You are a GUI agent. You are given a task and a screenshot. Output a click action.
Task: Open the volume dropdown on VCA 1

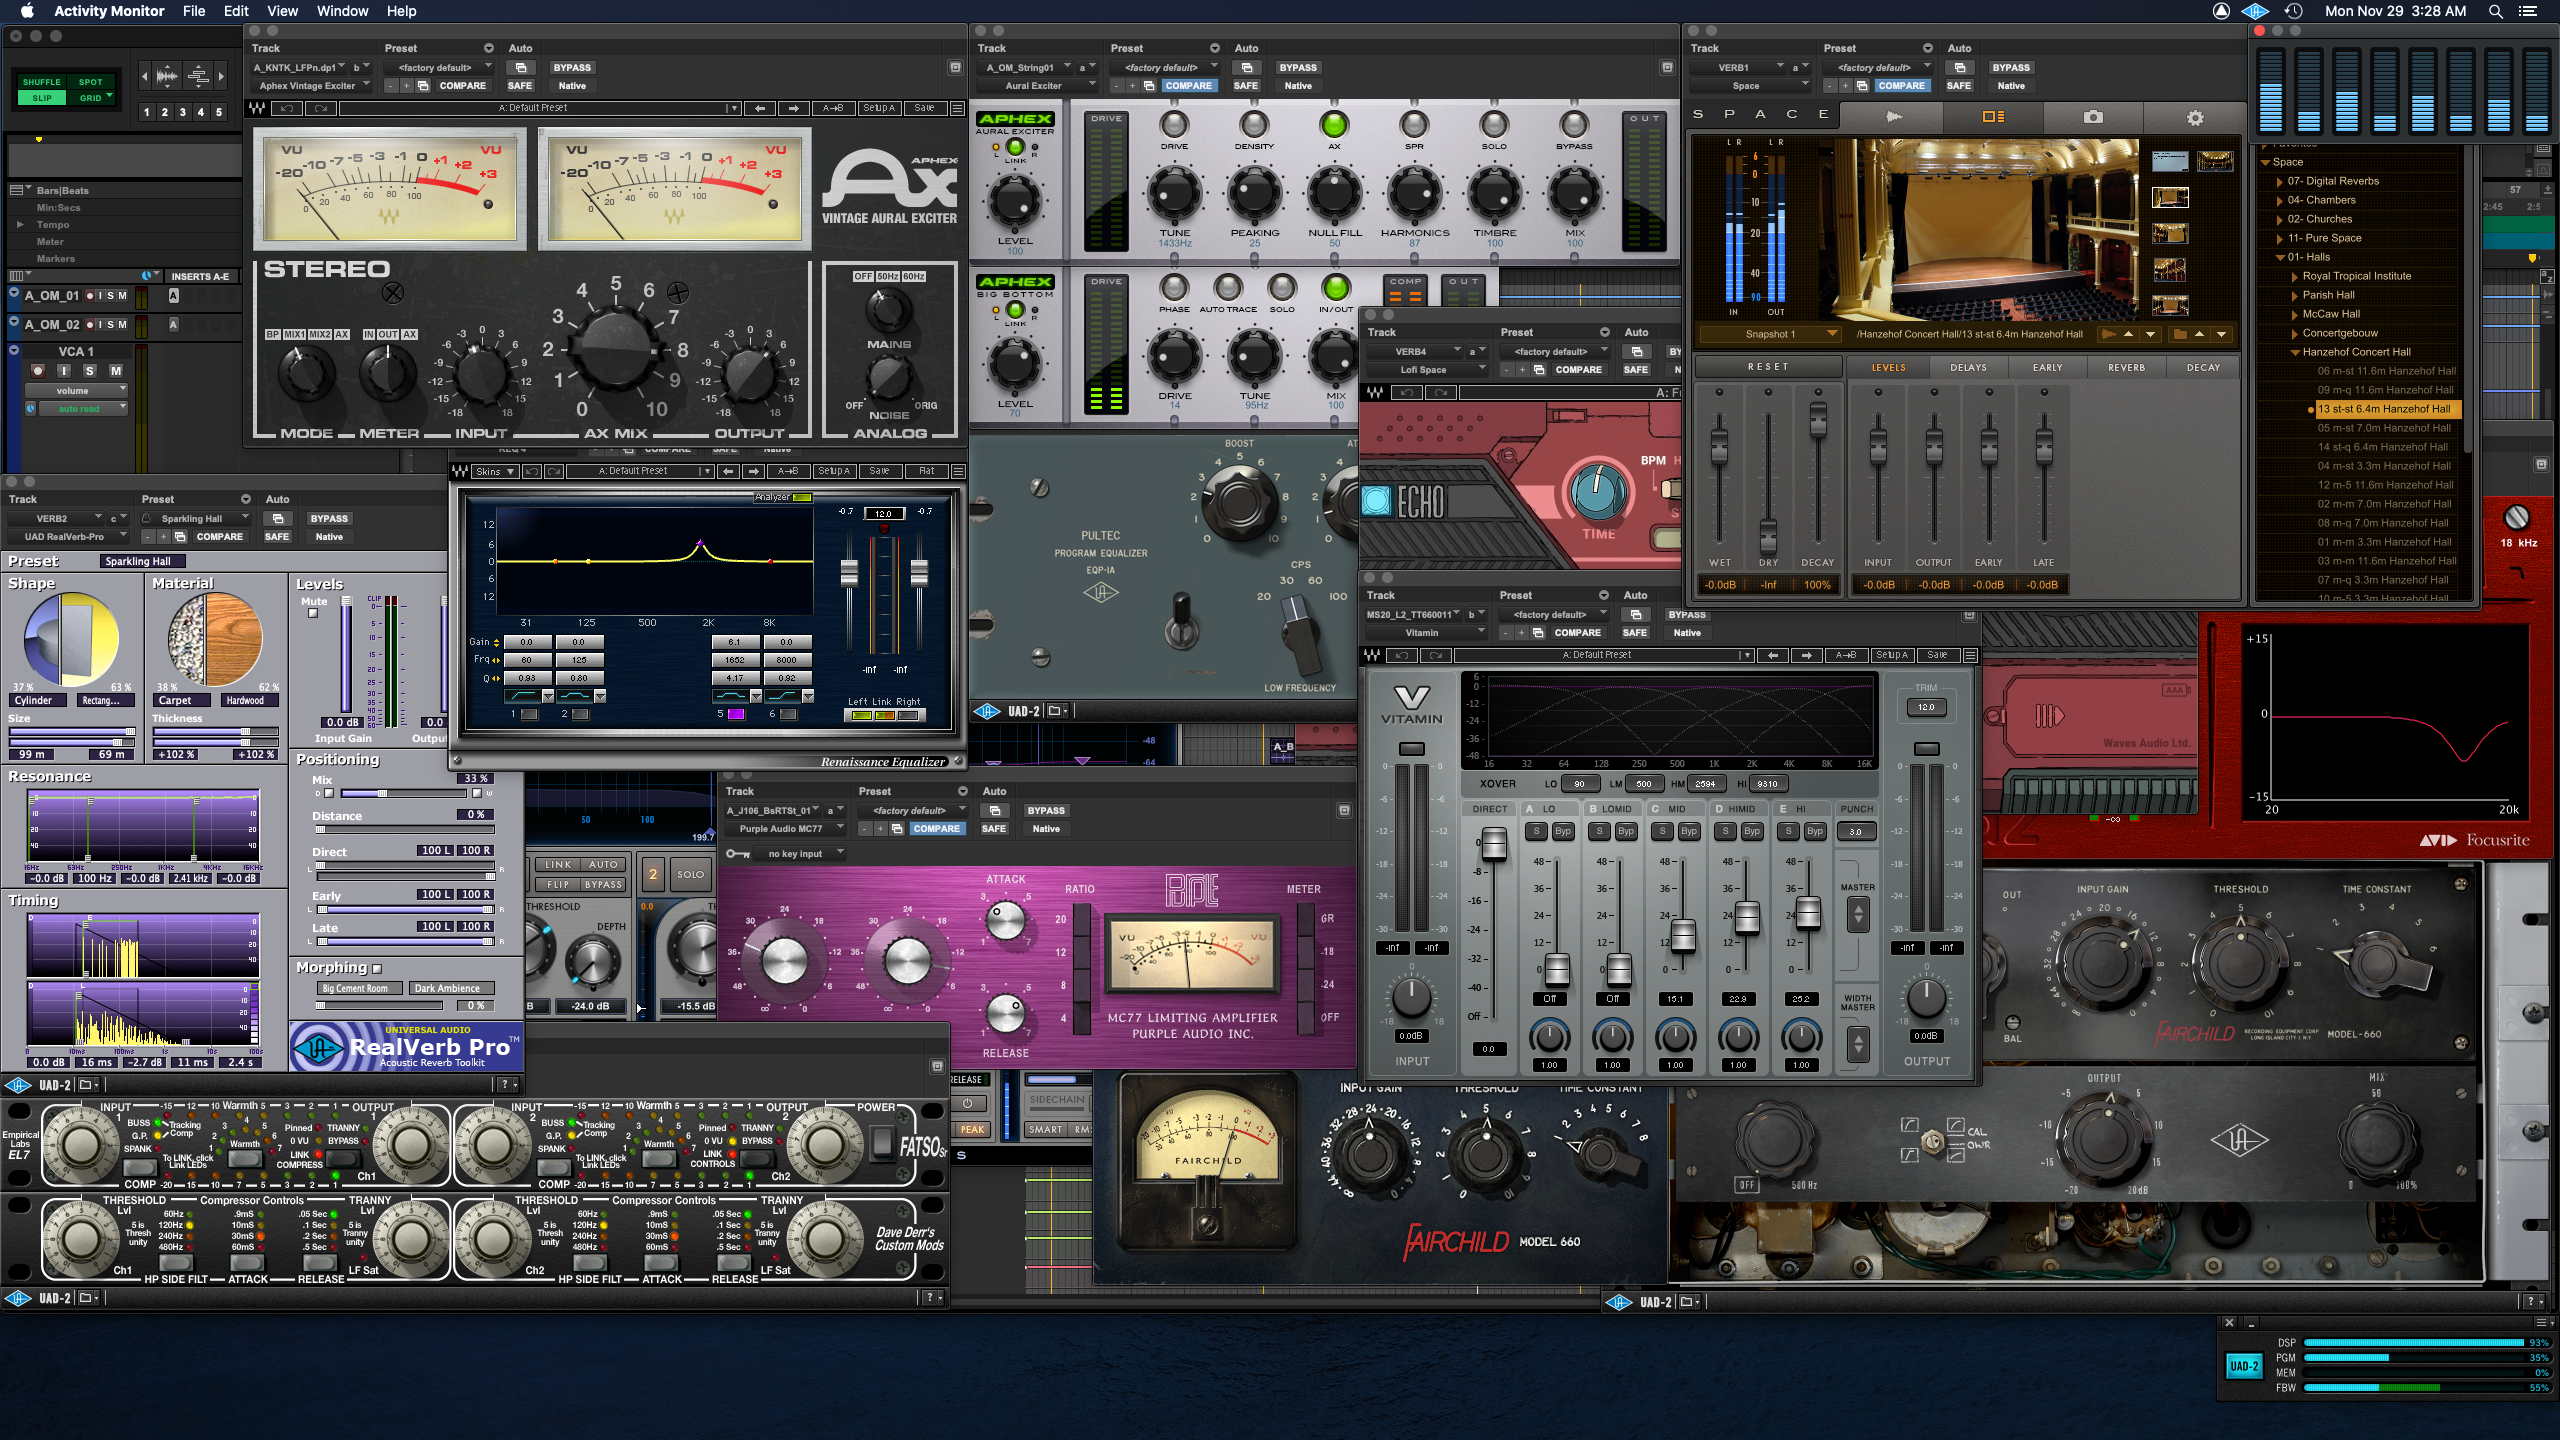(x=78, y=391)
